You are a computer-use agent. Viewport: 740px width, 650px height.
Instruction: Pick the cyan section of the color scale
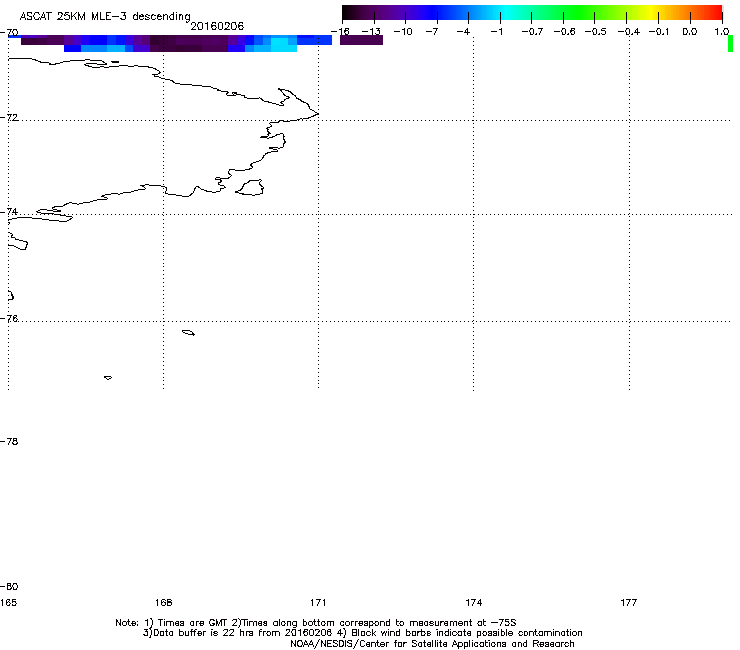tap(507, 12)
